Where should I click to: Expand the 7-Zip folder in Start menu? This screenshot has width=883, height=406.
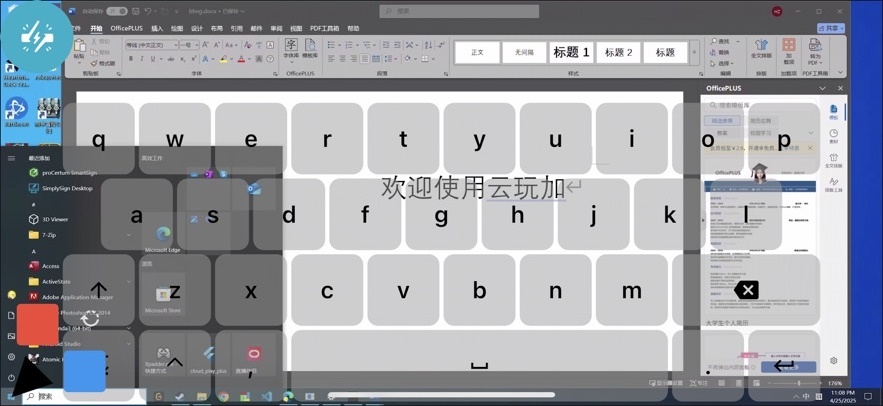pos(49,235)
